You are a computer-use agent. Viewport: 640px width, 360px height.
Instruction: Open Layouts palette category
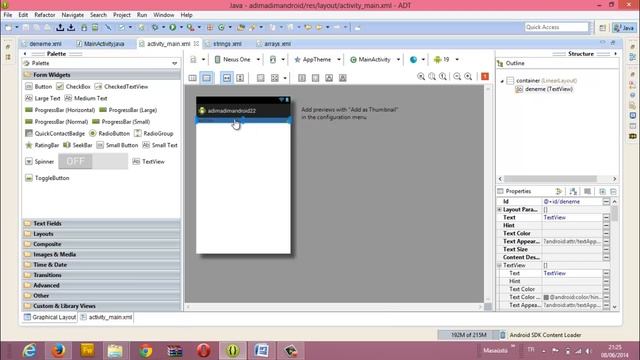101,234
